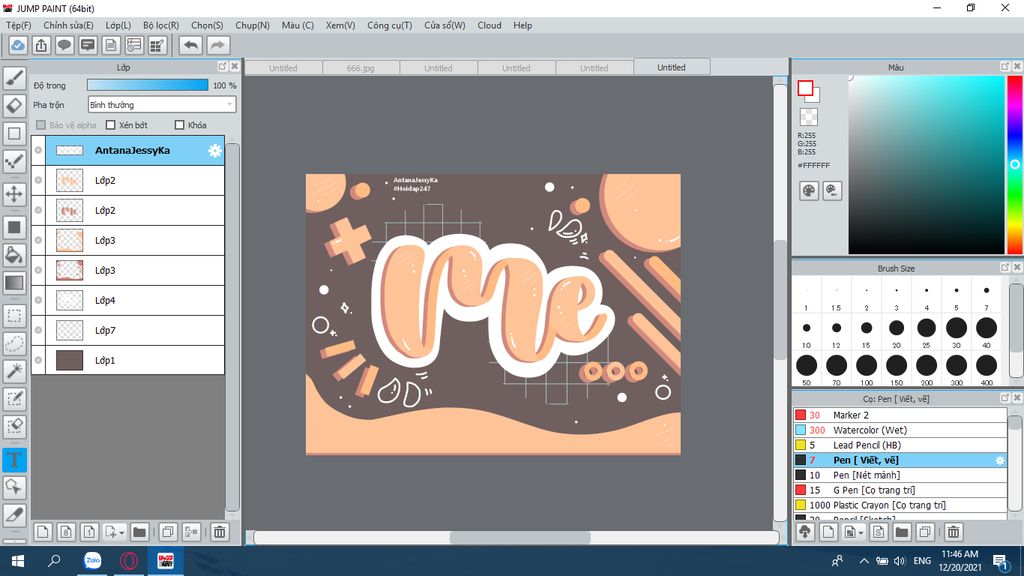Expand the add brush dropdown in Cọ panel

tap(861, 533)
